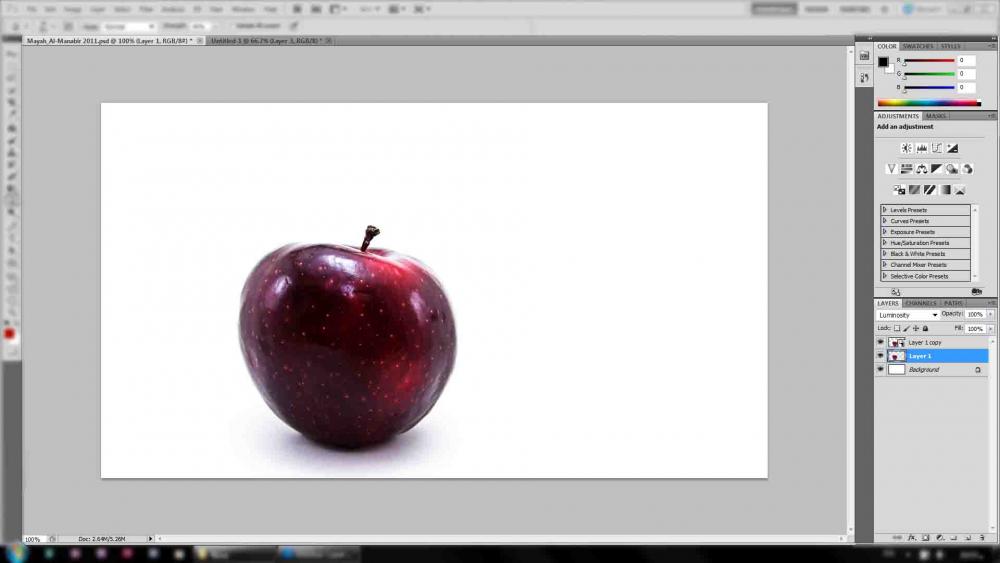Select the Background layer name

[x=923, y=370]
